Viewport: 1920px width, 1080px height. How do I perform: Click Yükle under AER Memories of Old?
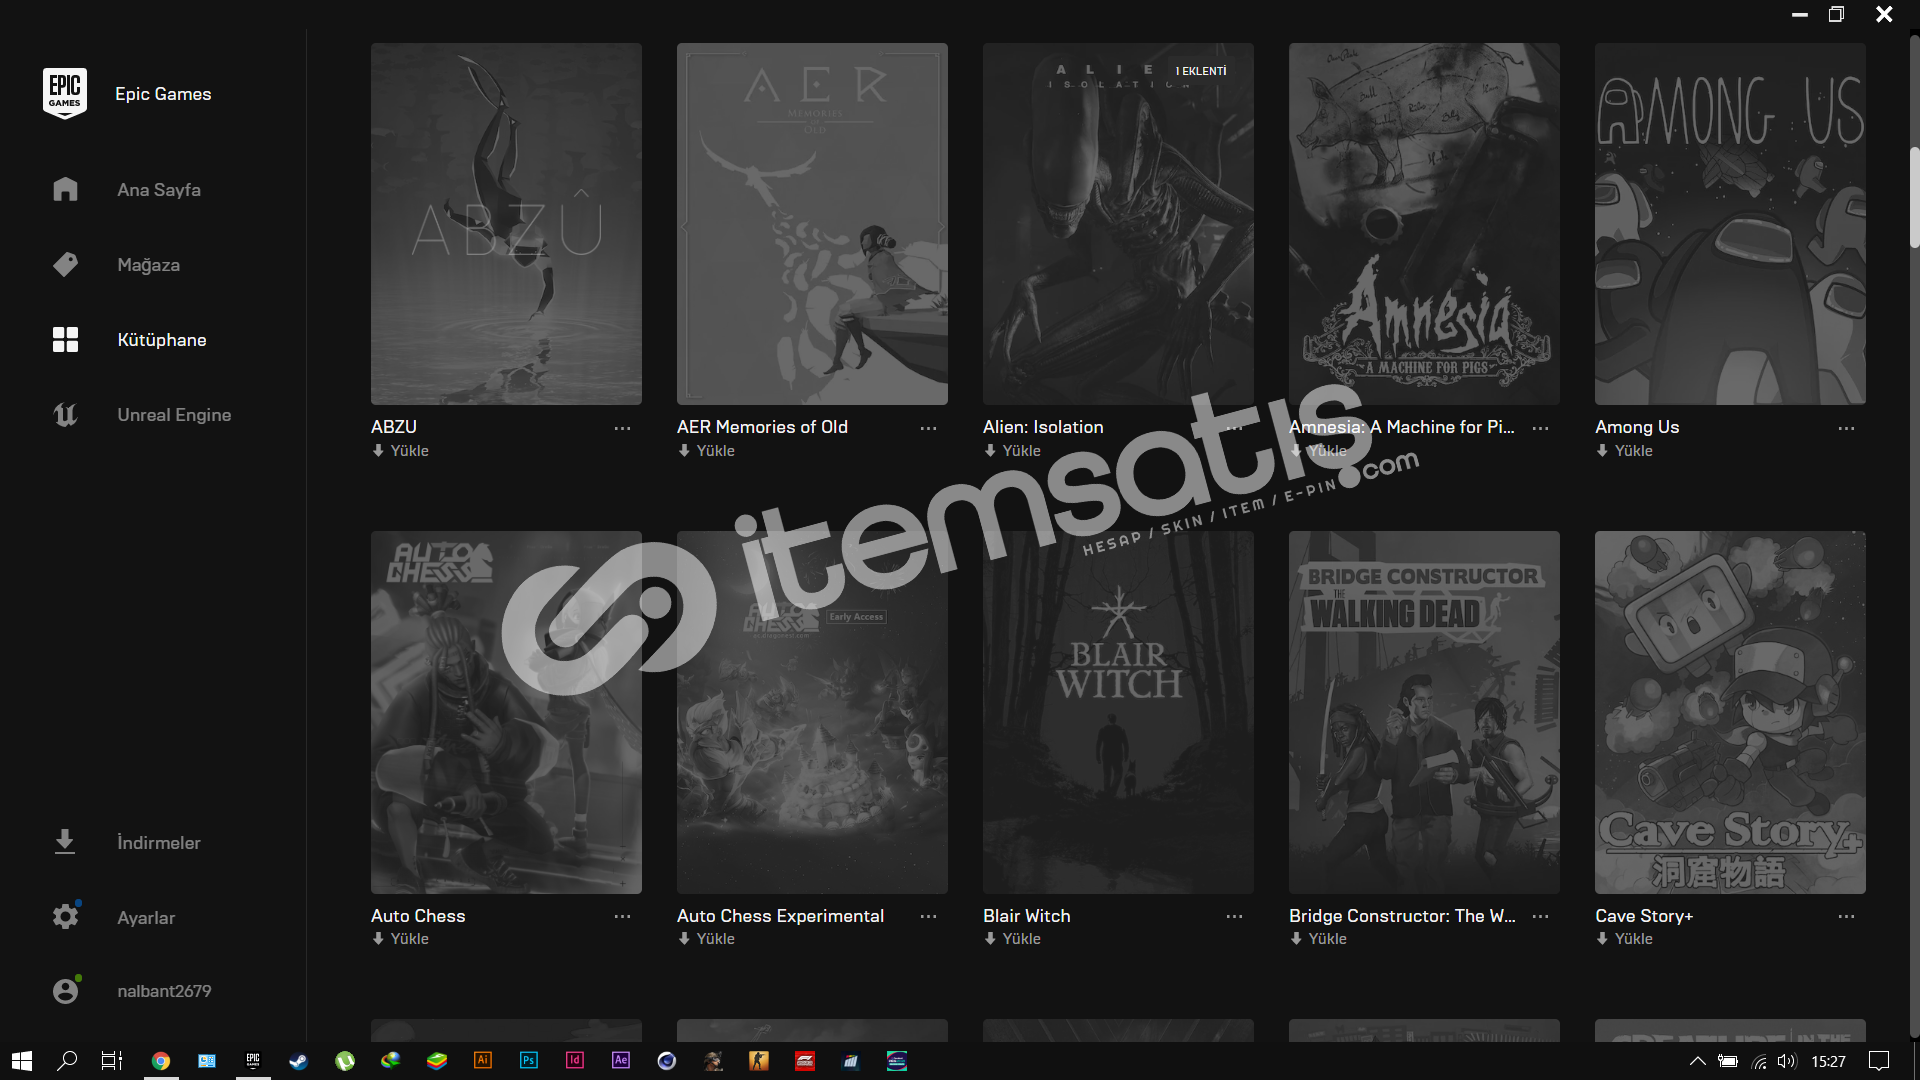(x=707, y=451)
